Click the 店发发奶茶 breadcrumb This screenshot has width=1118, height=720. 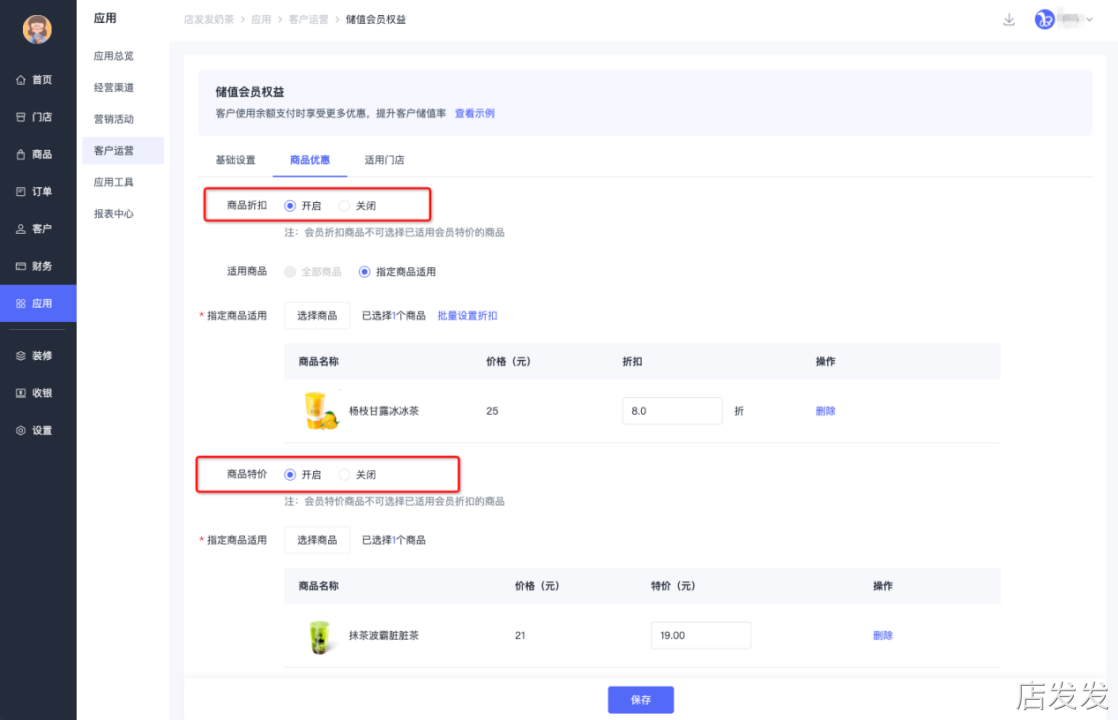click(x=209, y=20)
